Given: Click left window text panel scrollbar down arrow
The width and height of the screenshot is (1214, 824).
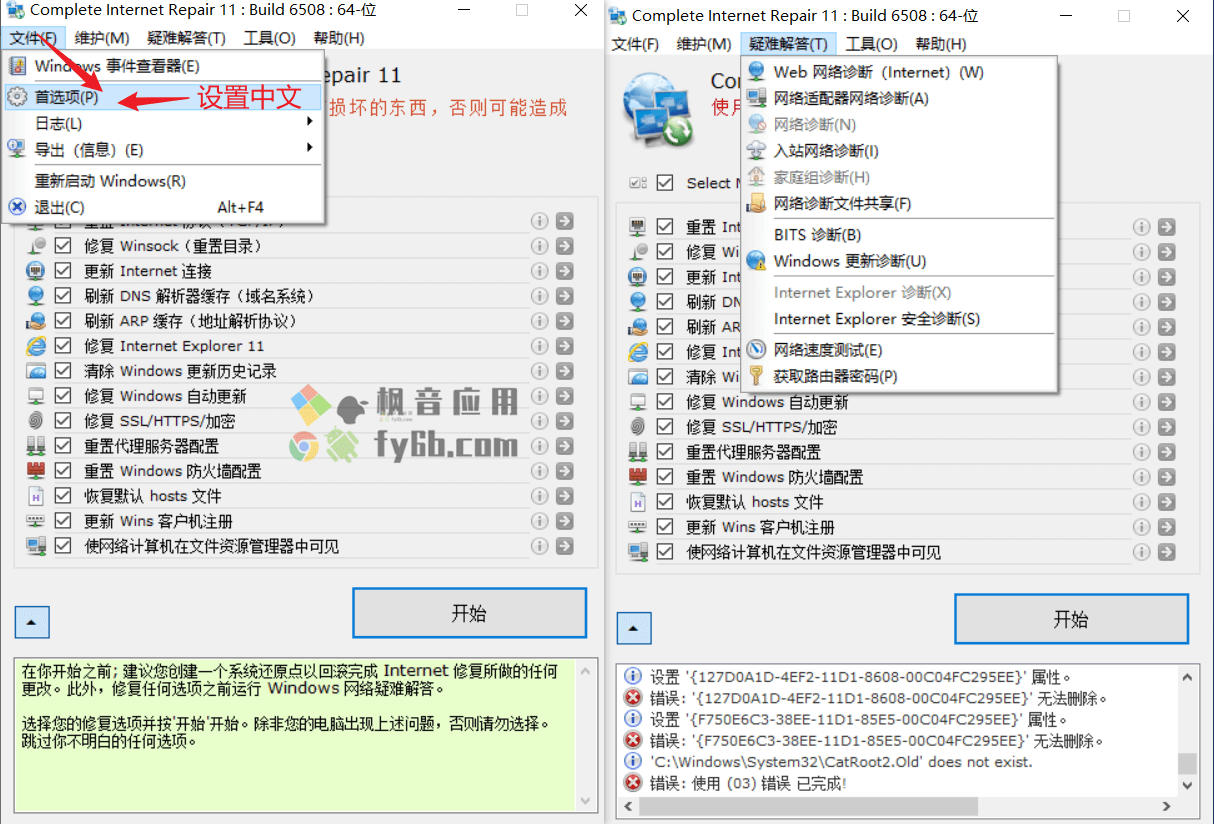Looking at the screenshot, I should coord(585,803).
